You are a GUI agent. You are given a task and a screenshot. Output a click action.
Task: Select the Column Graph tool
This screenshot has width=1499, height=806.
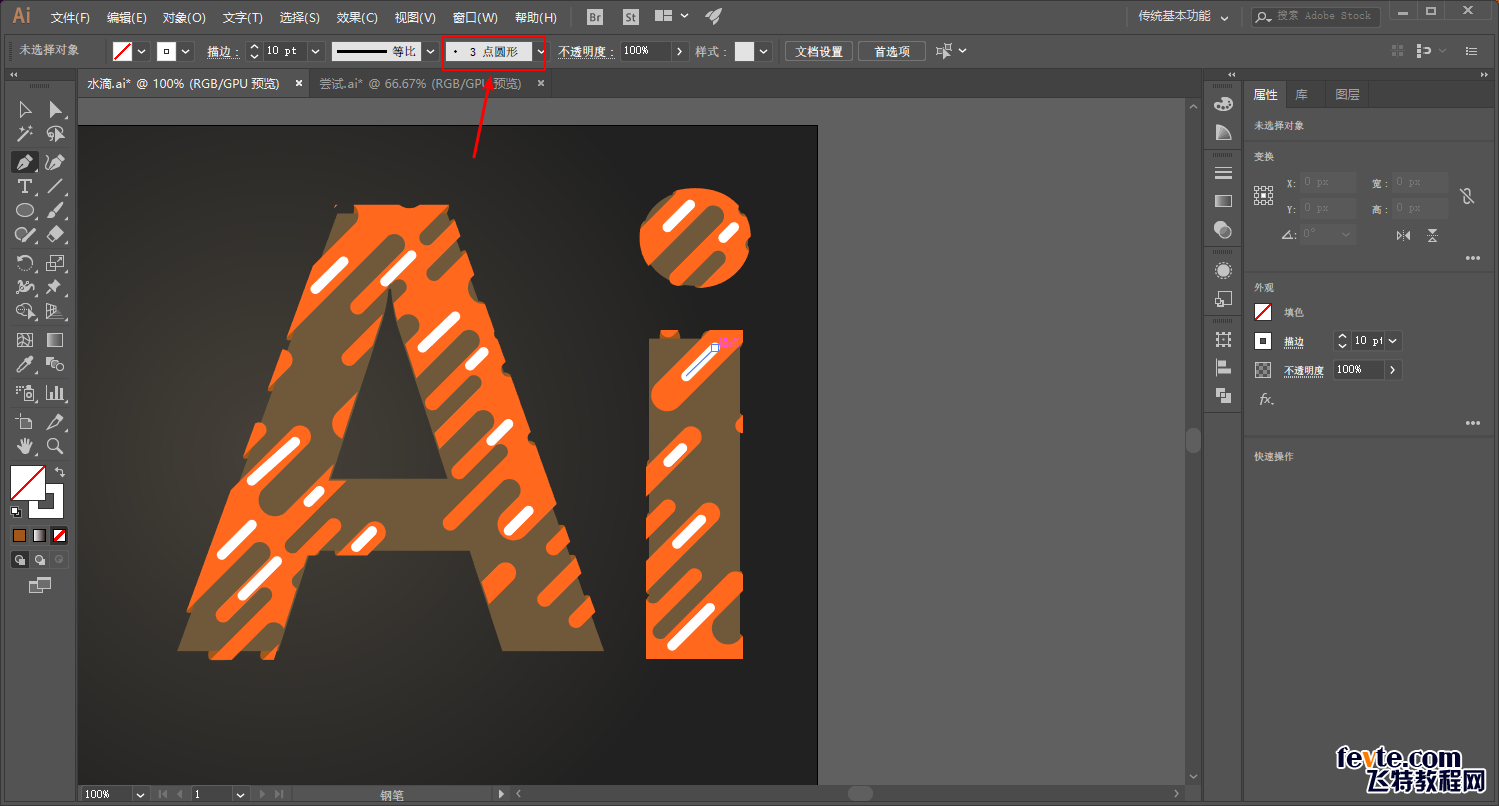pos(55,393)
